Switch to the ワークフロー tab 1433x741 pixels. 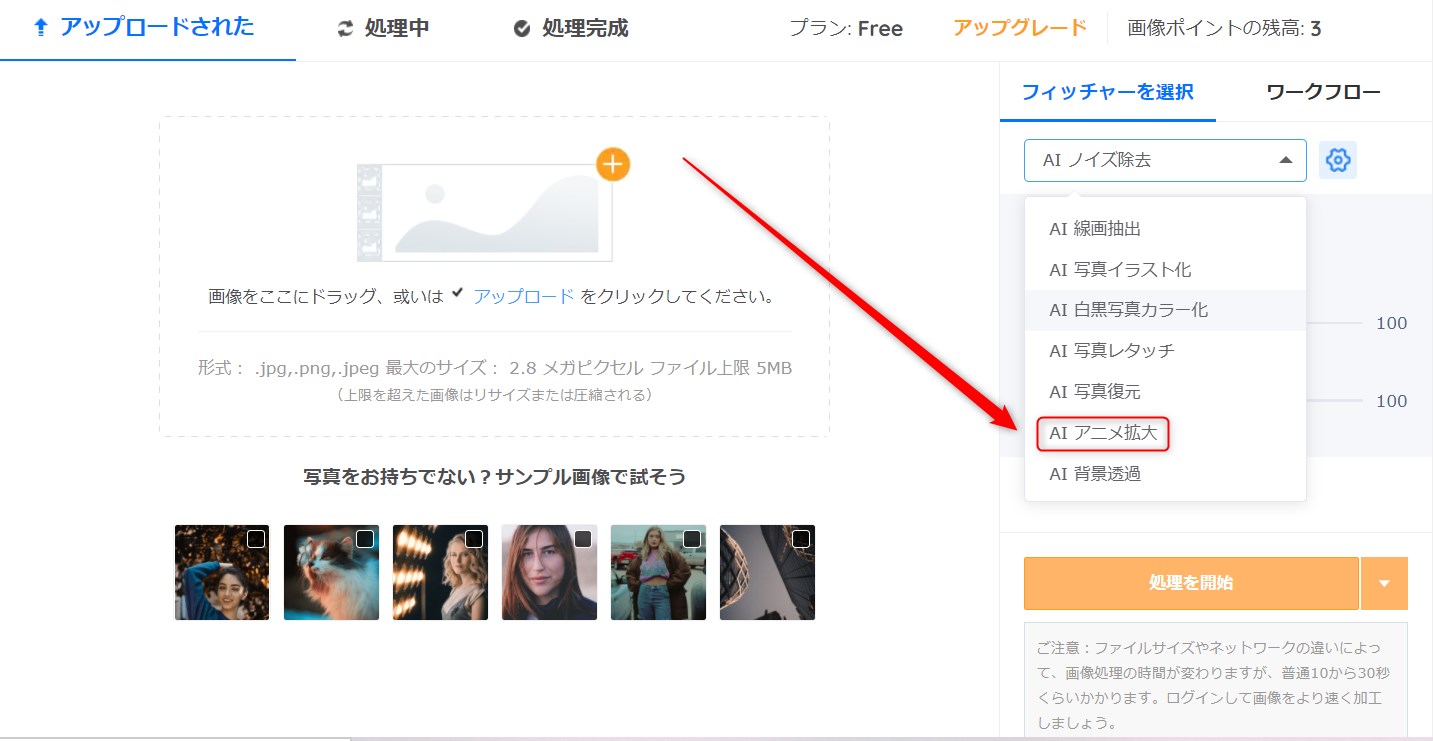pos(1323,92)
